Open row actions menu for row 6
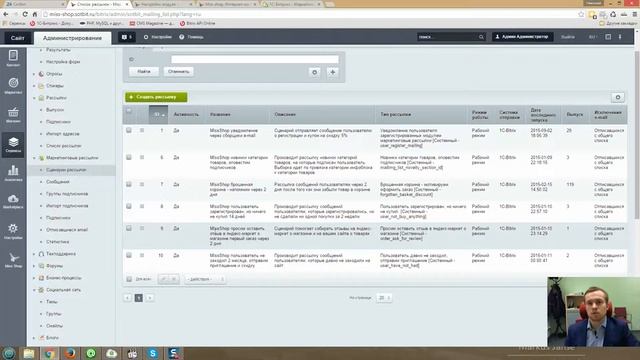Screen dimensions: 640x360 142,157
